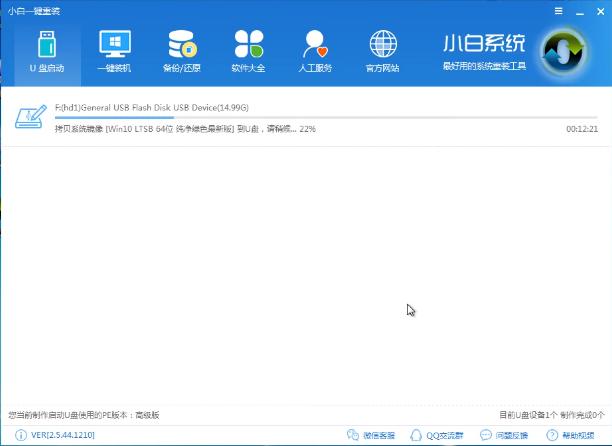Open the 人工服务 tab
Image resolution: width=612 pixels, height=446 pixels.
point(315,53)
